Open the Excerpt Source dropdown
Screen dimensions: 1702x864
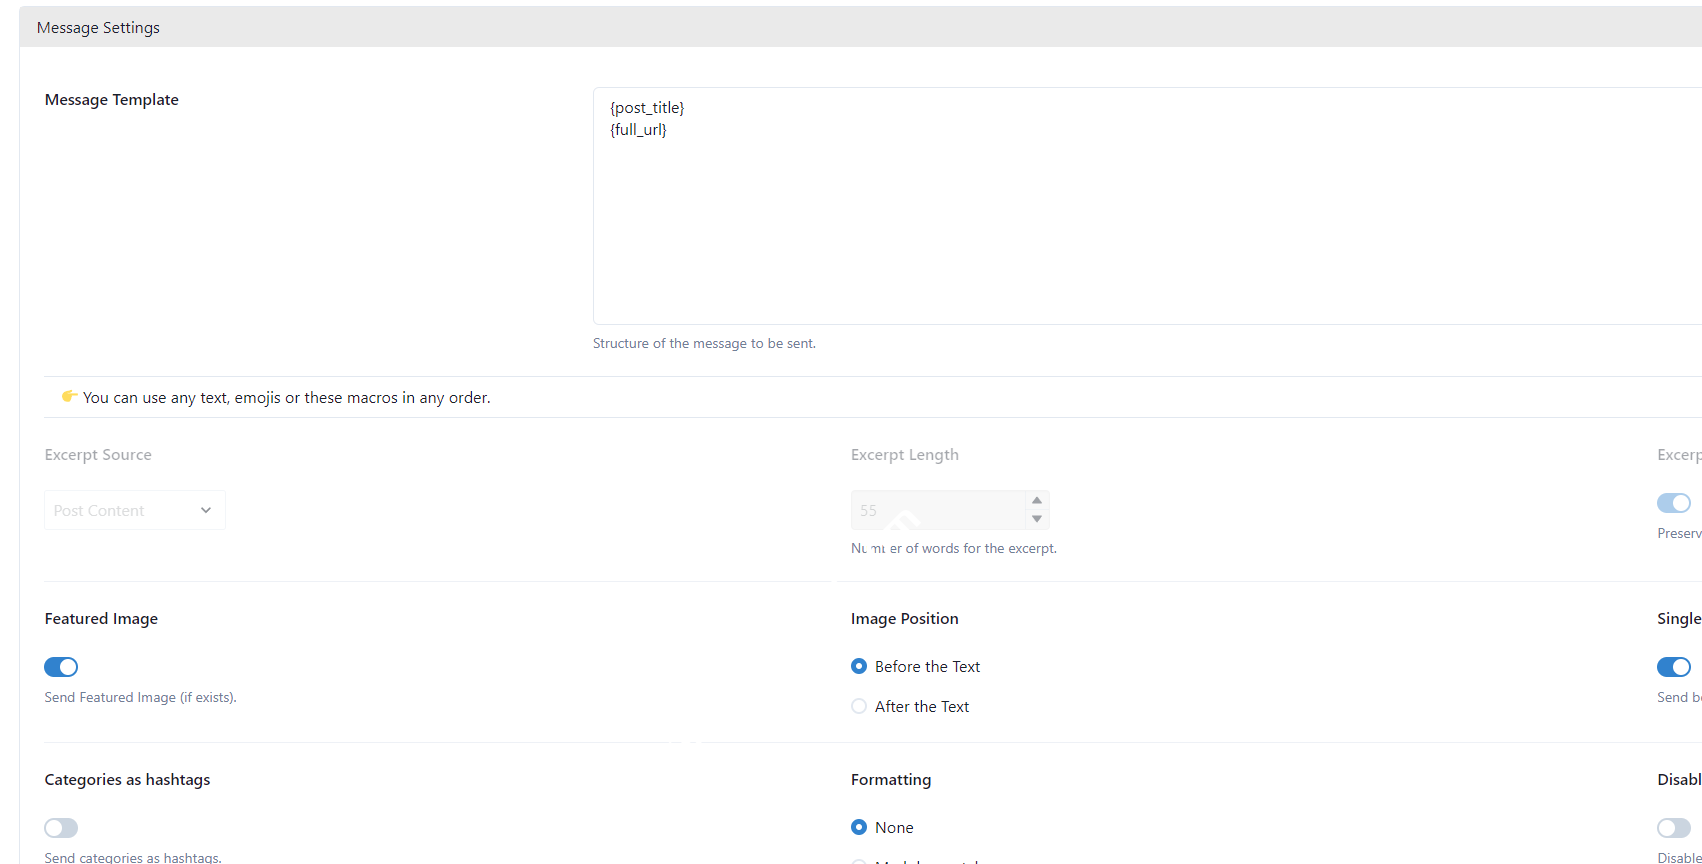click(x=134, y=510)
